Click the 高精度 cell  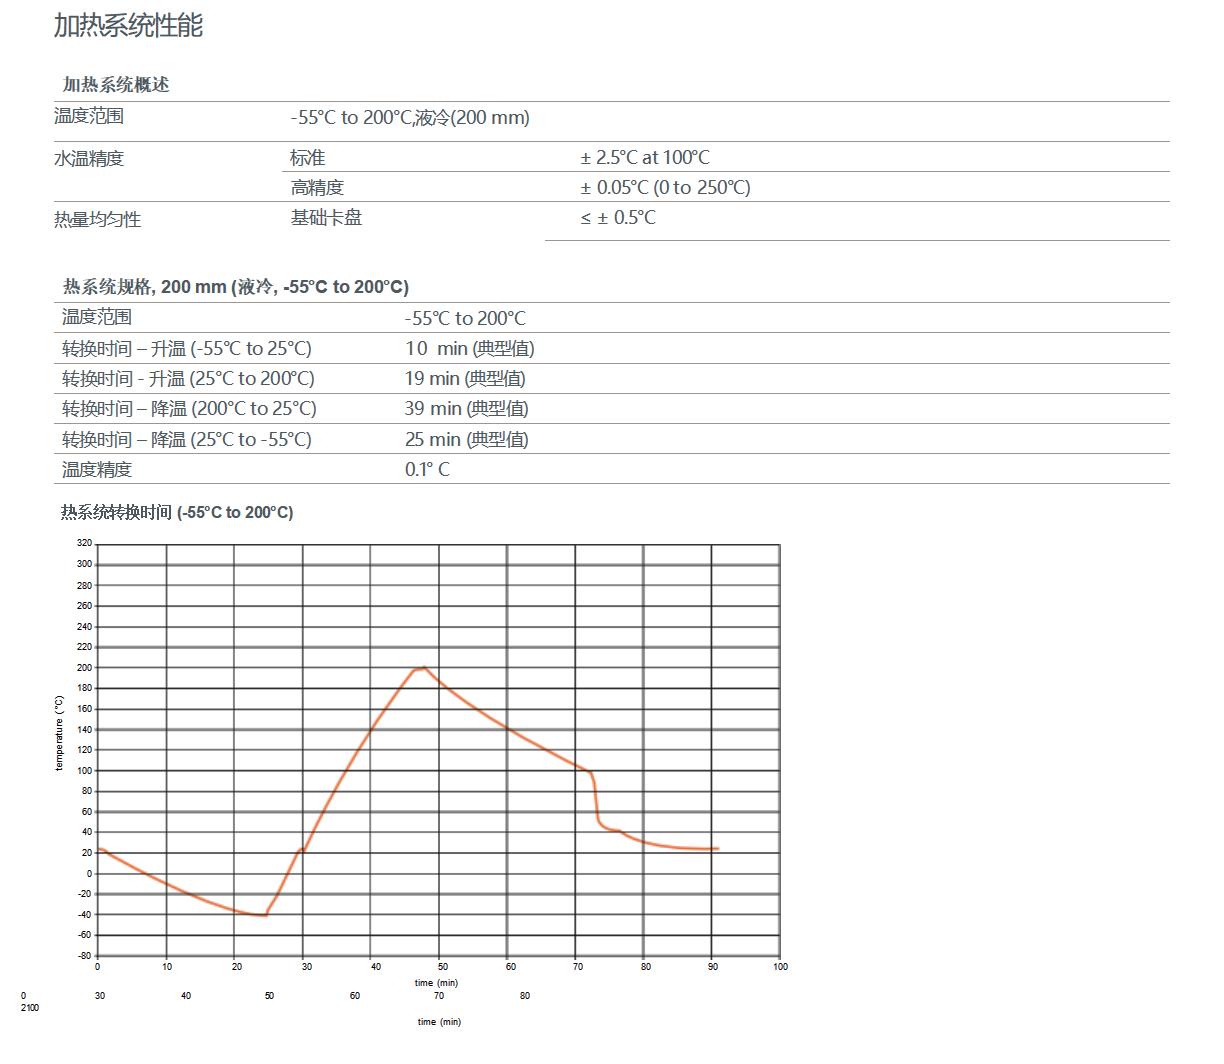(317, 188)
